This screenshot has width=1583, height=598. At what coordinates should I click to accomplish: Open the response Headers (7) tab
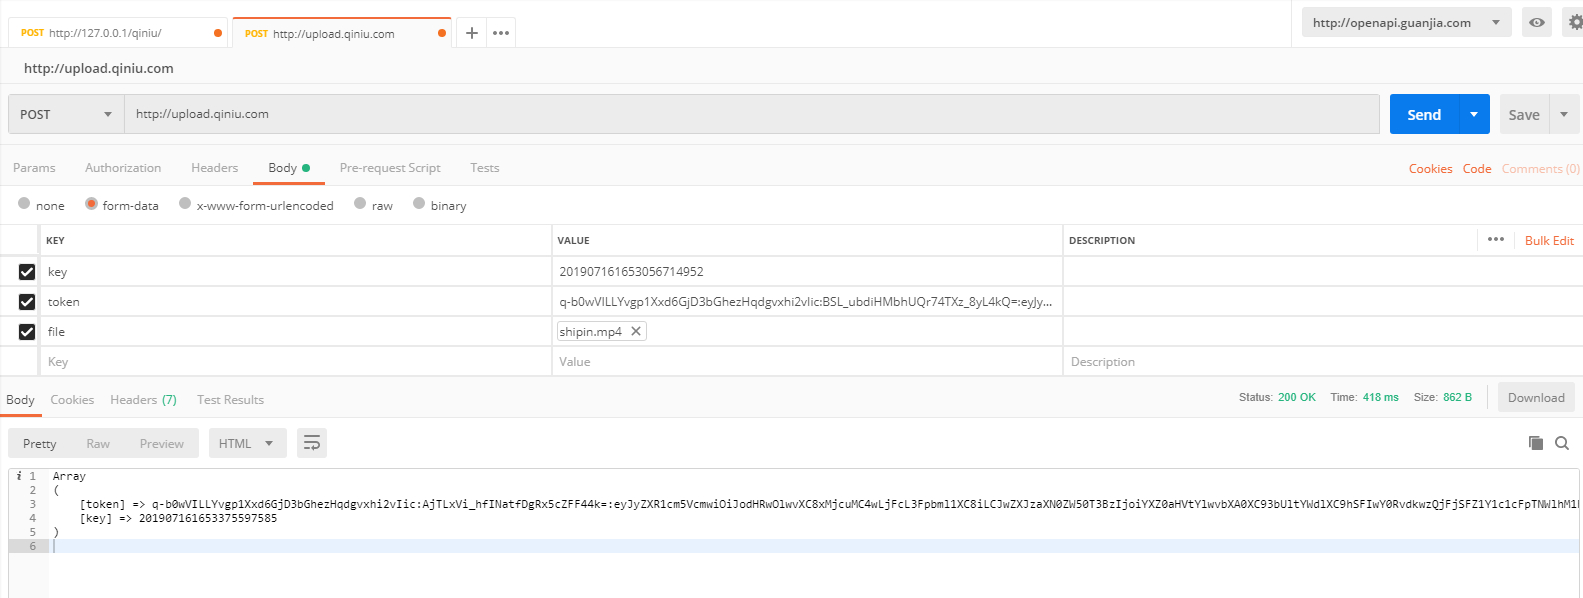[143, 400]
